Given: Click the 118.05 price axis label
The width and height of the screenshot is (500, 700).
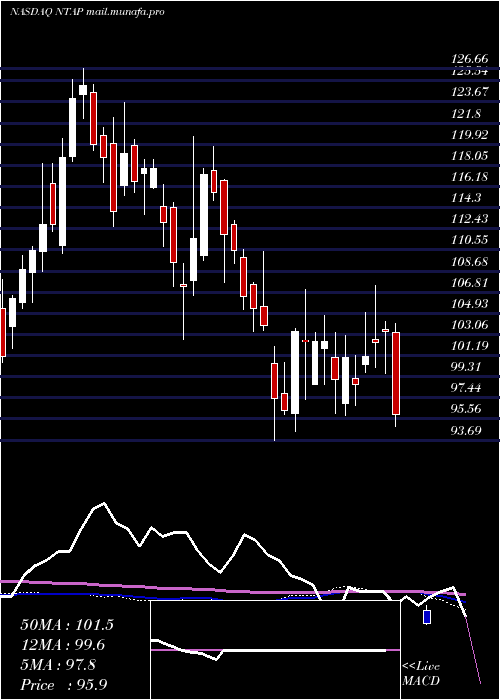Looking at the screenshot, I should pos(470,156).
